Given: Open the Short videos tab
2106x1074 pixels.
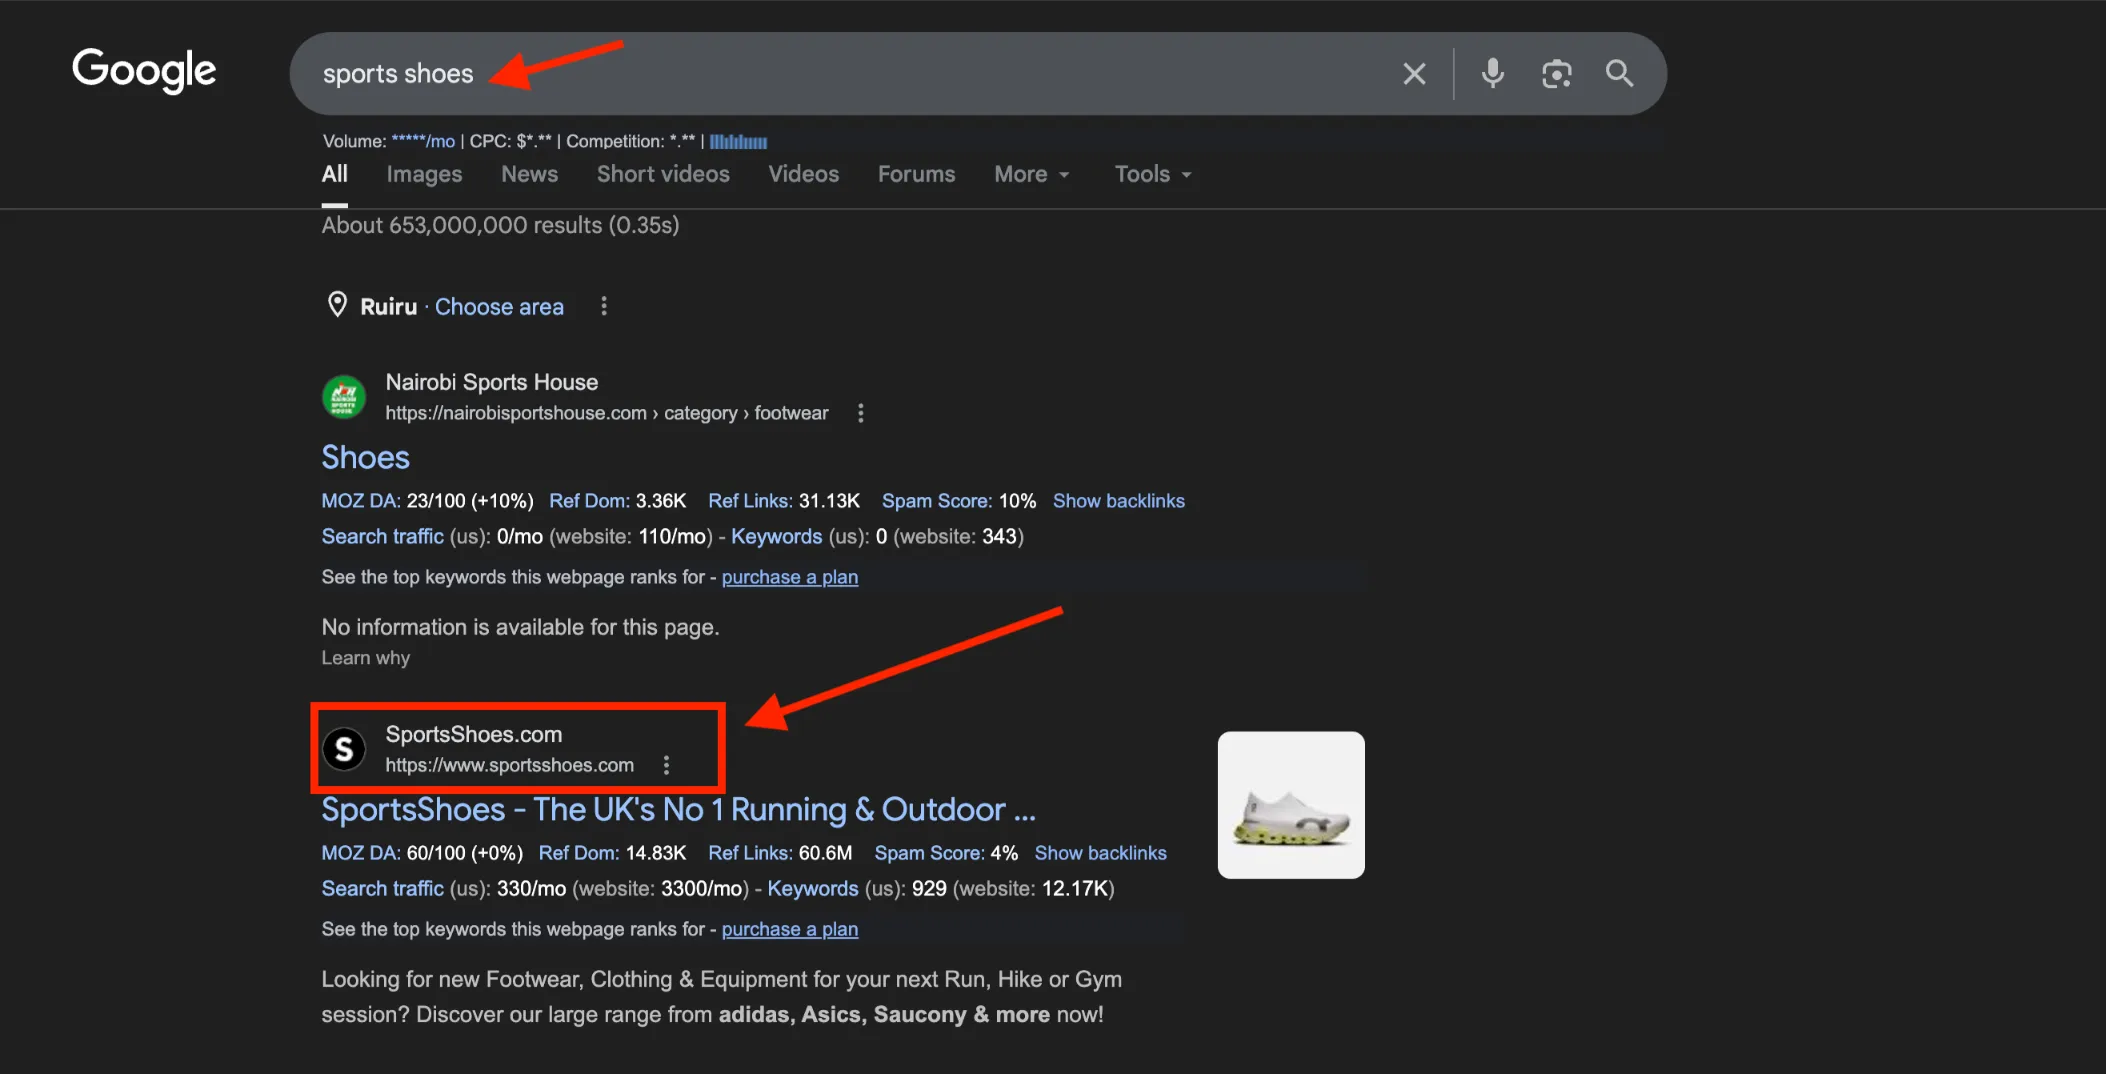Looking at the screenshot, I should tap(663, 174).
